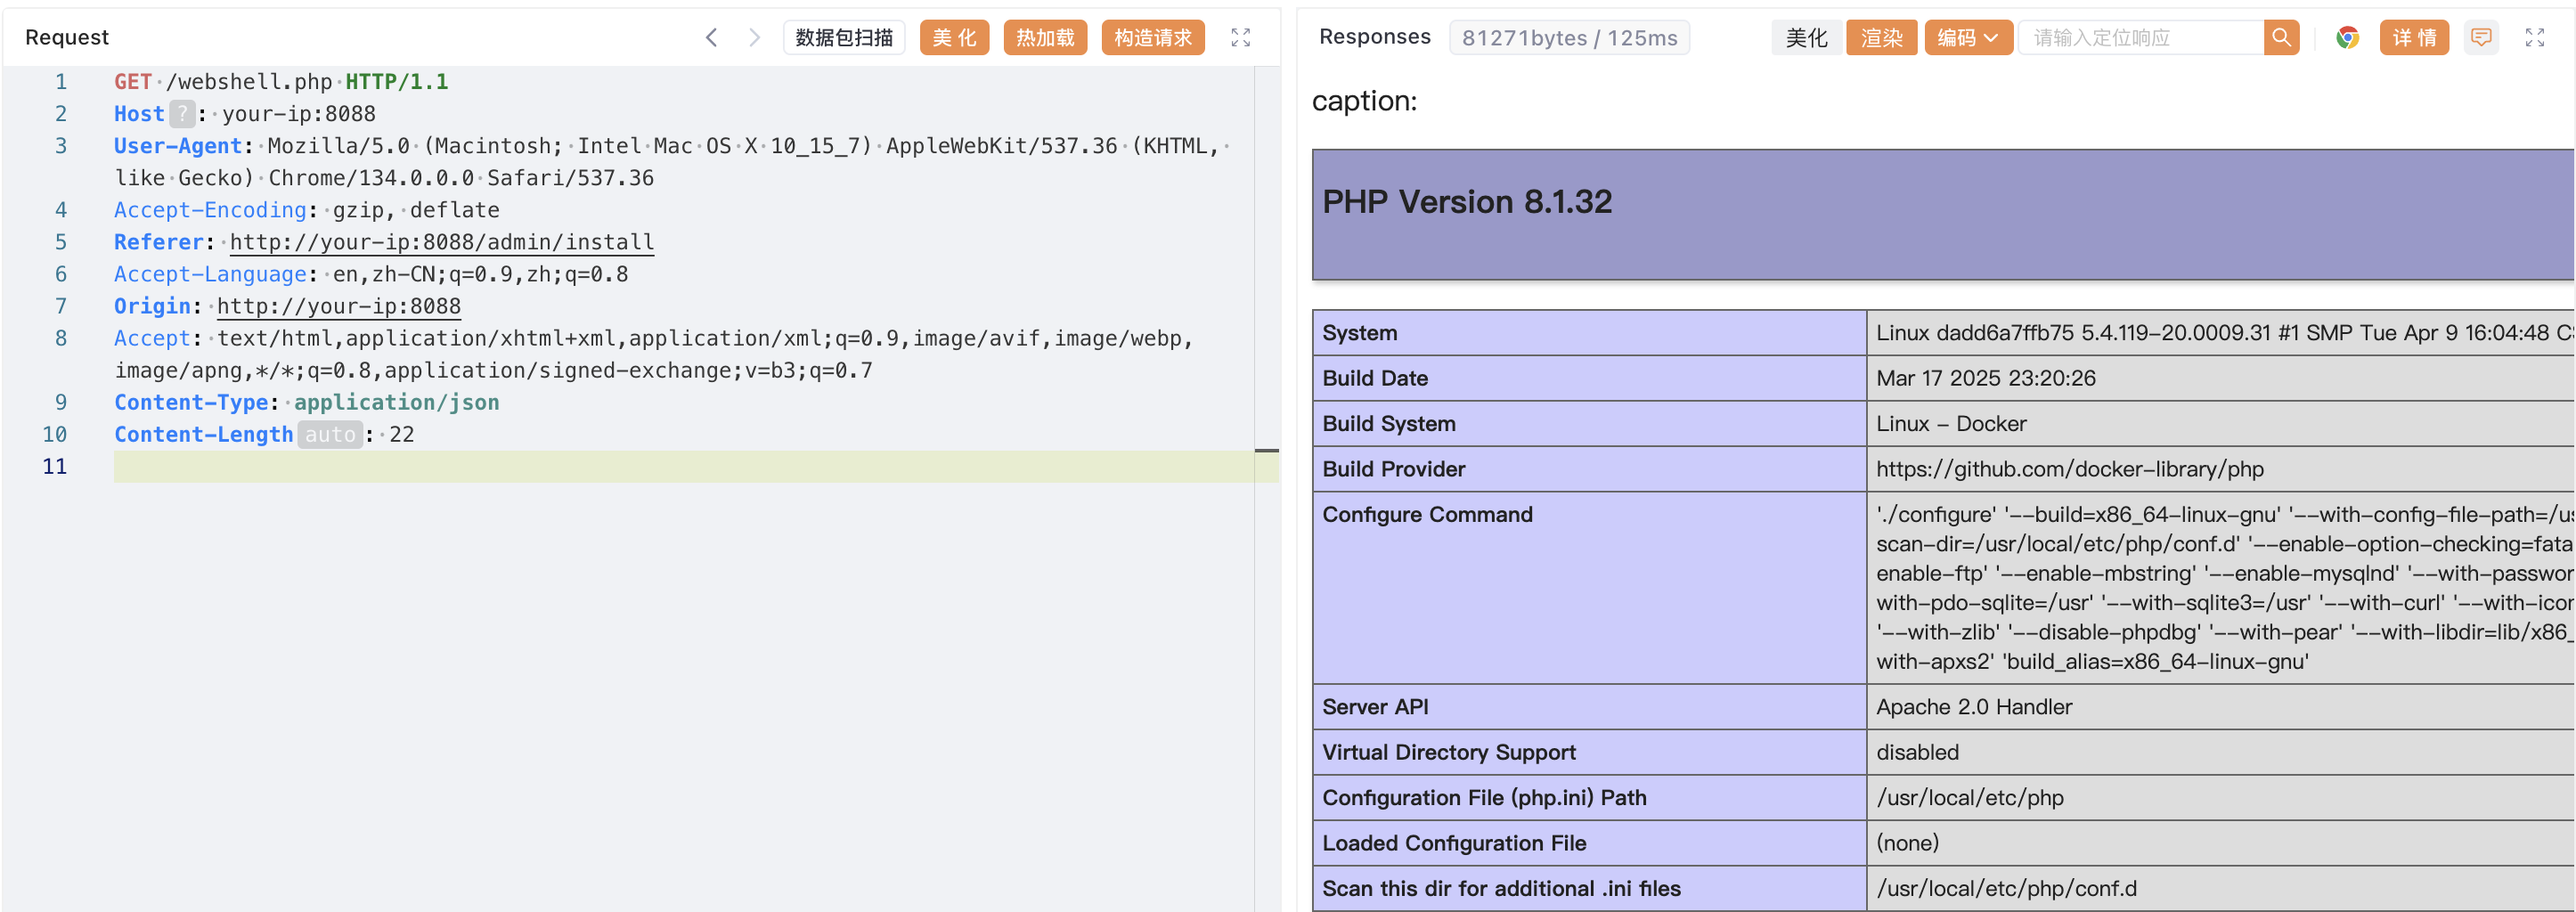Go to the next request with right chevron
This screenshot has height=912, width=2576.
pos(754,38)
